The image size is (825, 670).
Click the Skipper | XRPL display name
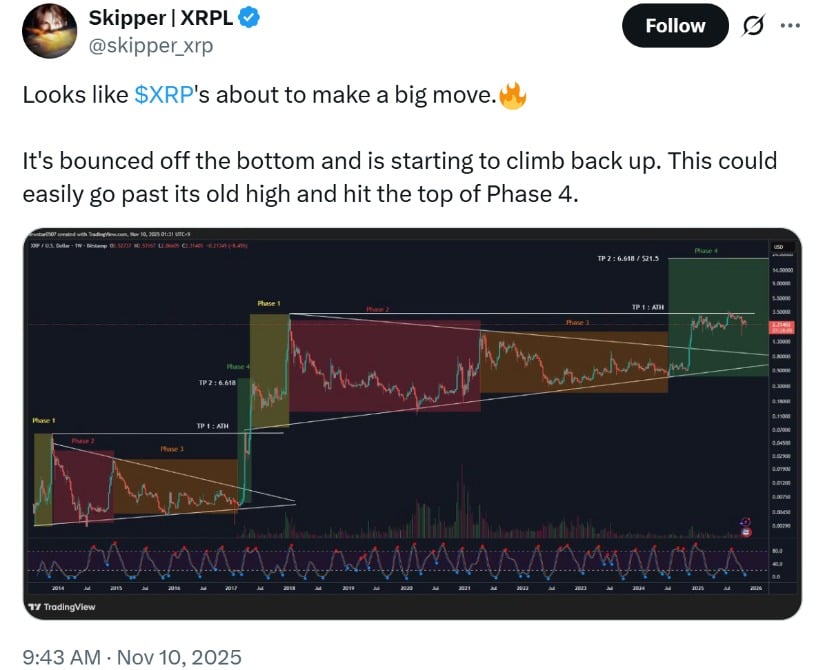[176, 20]
